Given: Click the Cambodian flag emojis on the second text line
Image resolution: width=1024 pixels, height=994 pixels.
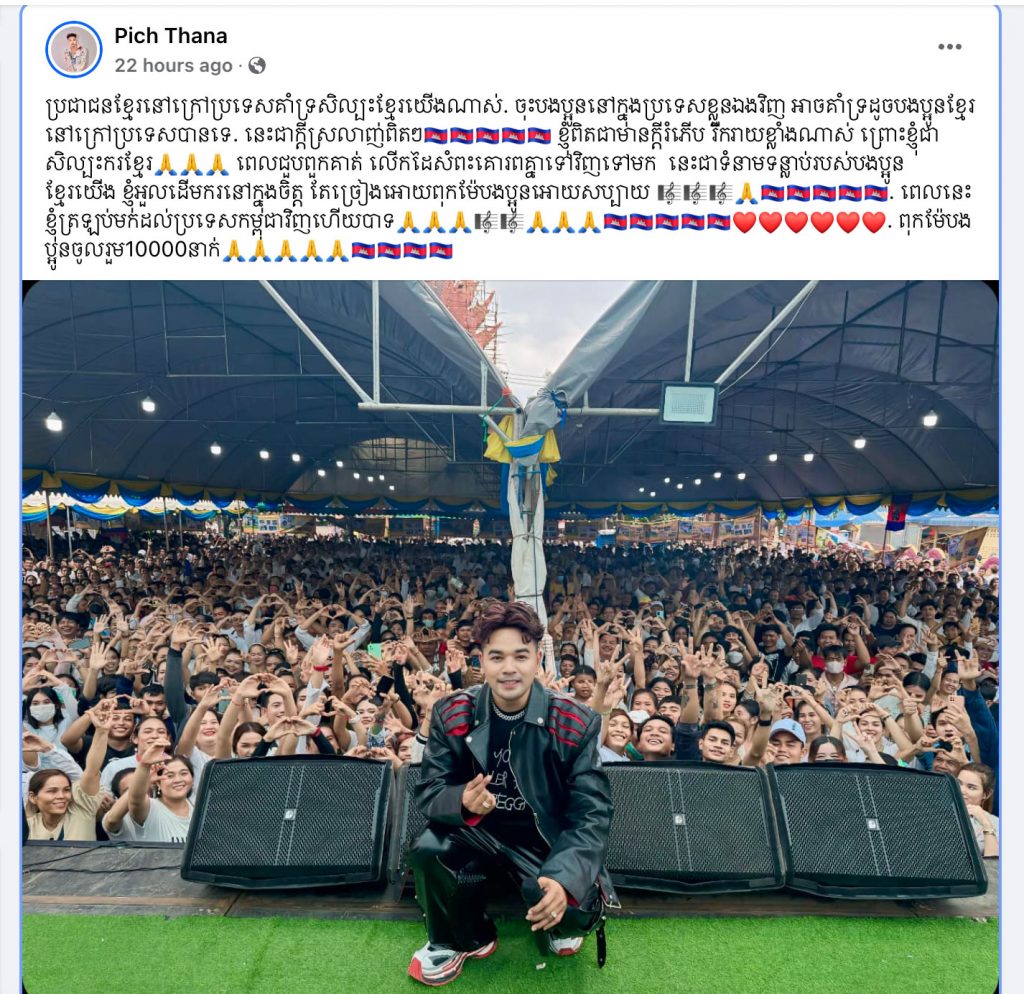Looking at the screenshot, I should pos(488,135).
